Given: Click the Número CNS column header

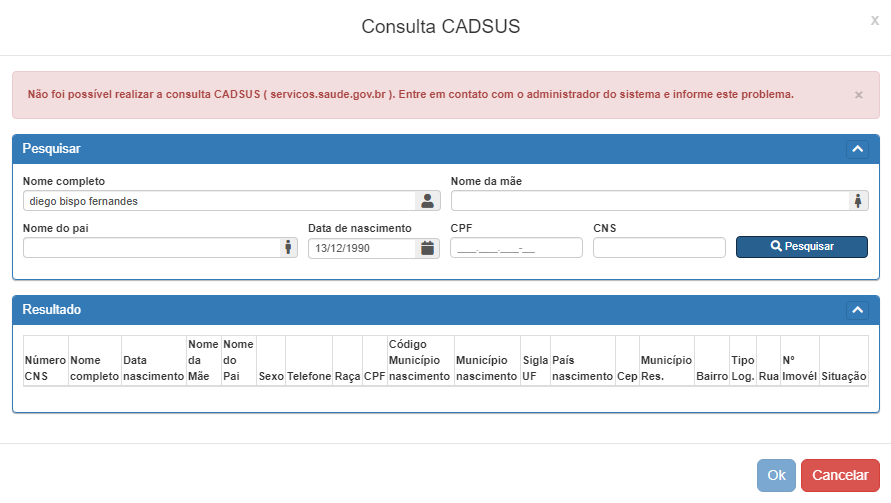Looking at the screenshot, I should [45, 367].
